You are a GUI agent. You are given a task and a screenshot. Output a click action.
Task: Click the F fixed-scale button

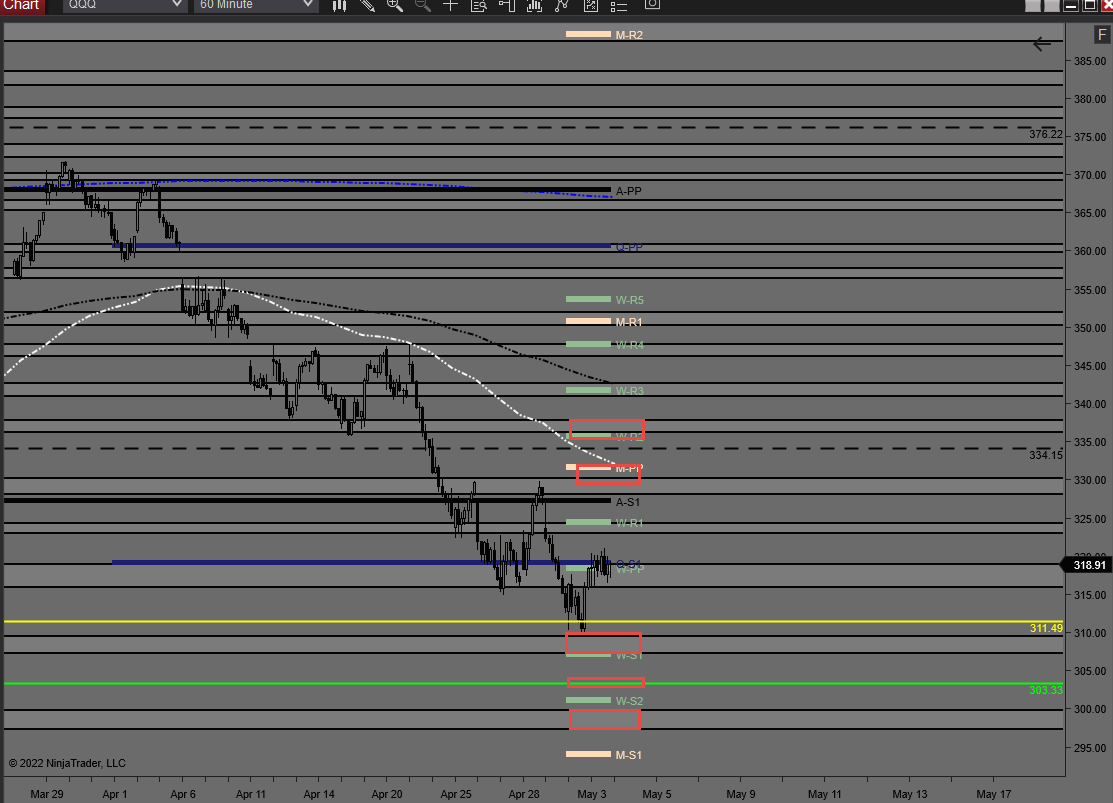[x=1102, y=35]
